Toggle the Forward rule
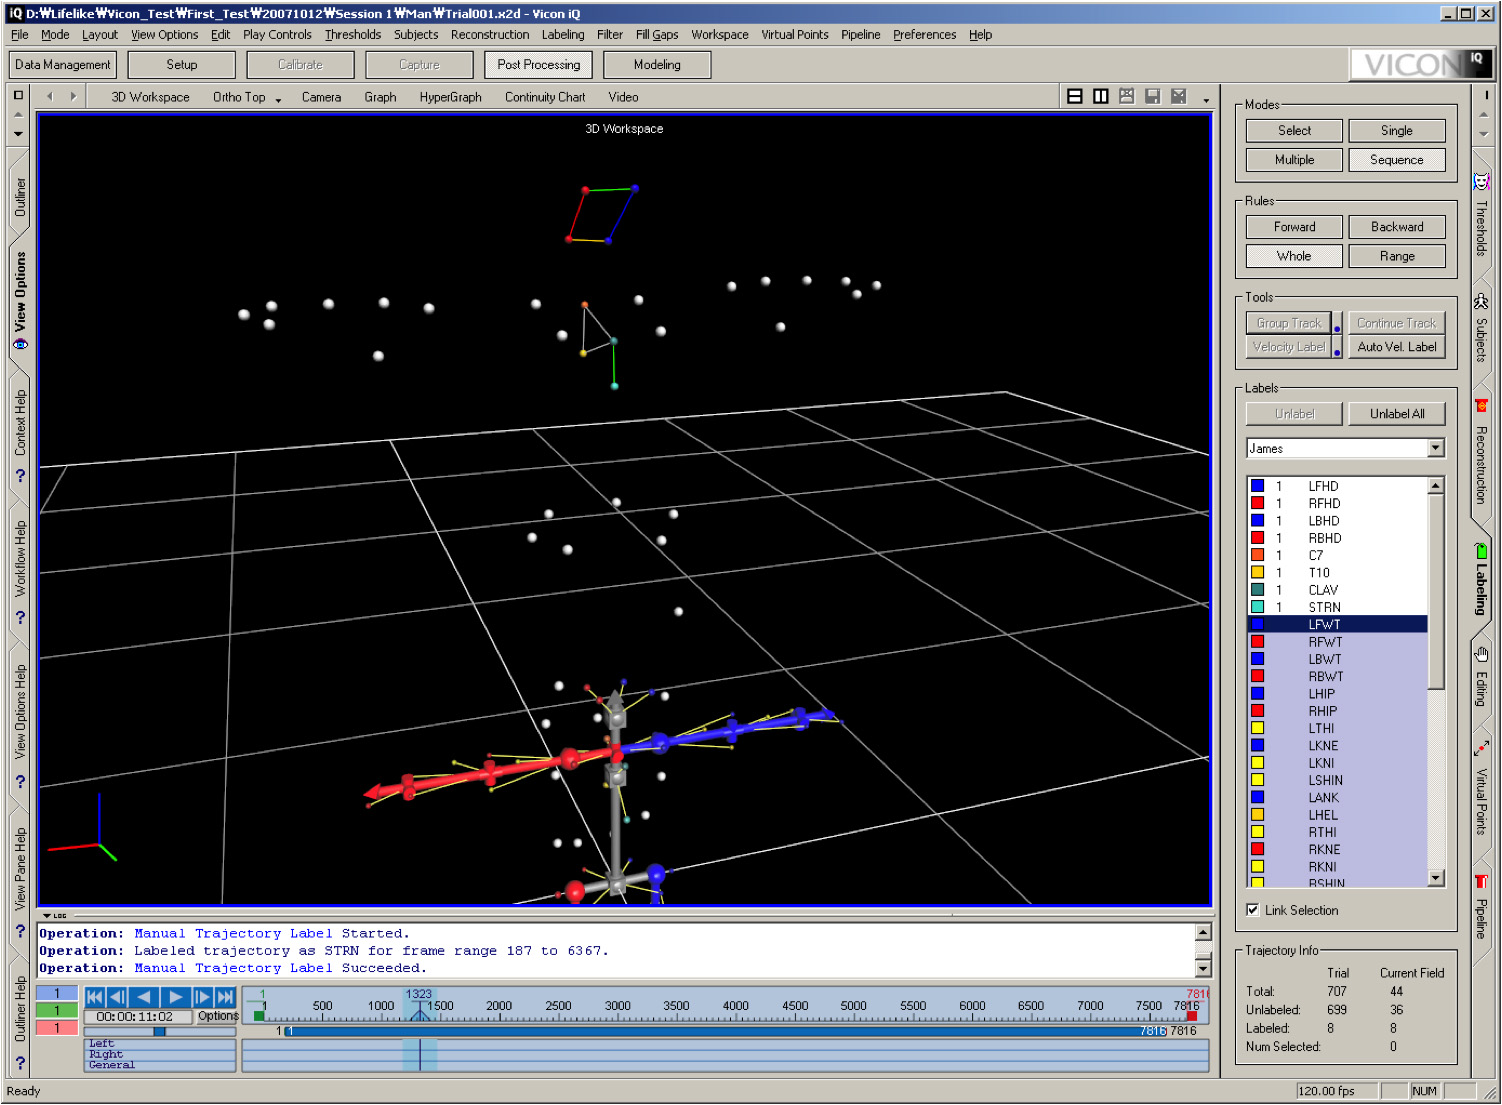This screenshot has width=1502, height=1105. 1294,227
